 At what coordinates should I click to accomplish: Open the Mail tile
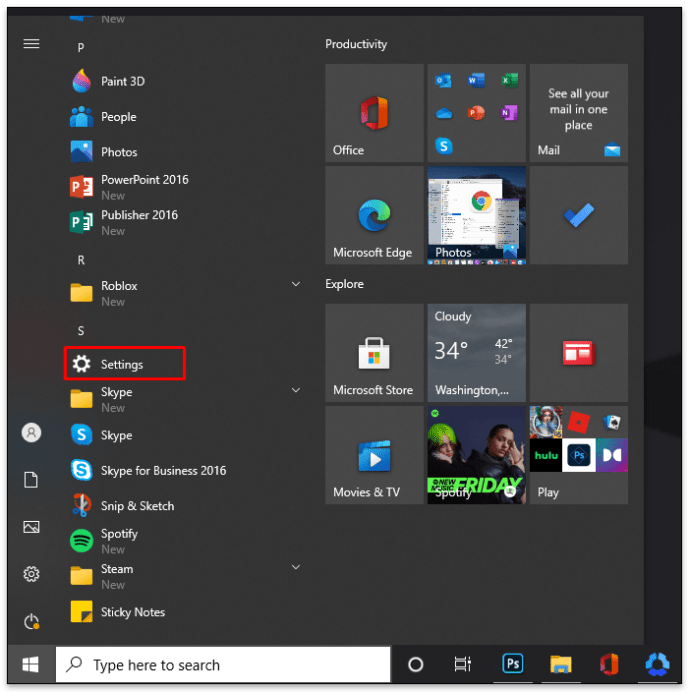579,113
